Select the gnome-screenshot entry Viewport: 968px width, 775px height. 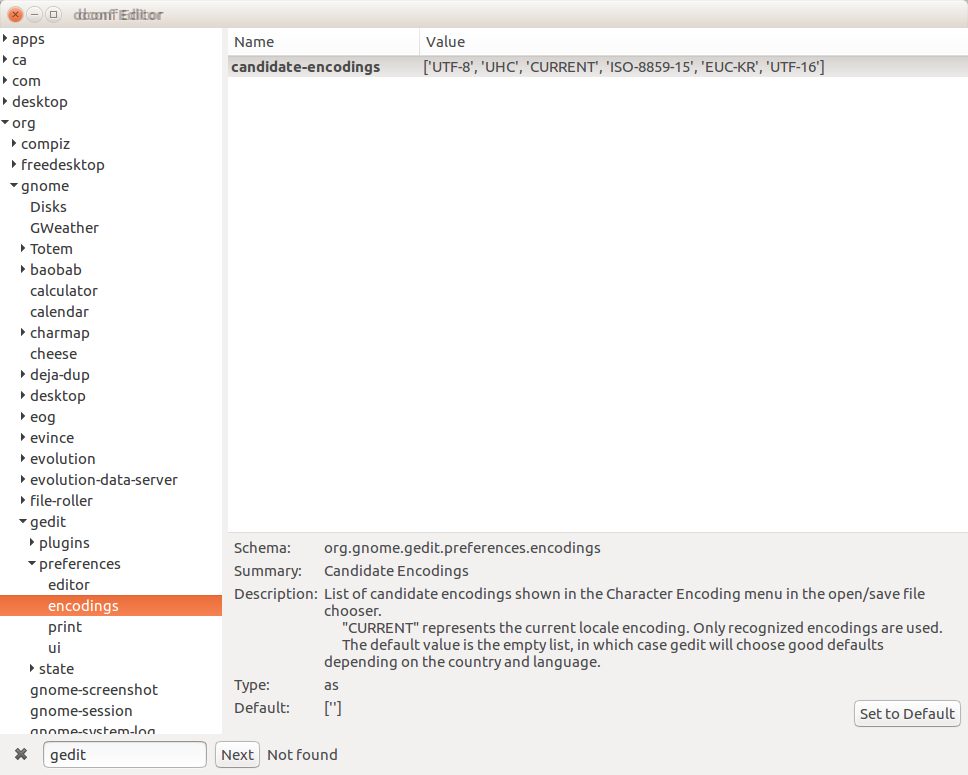tap(94, 689)
